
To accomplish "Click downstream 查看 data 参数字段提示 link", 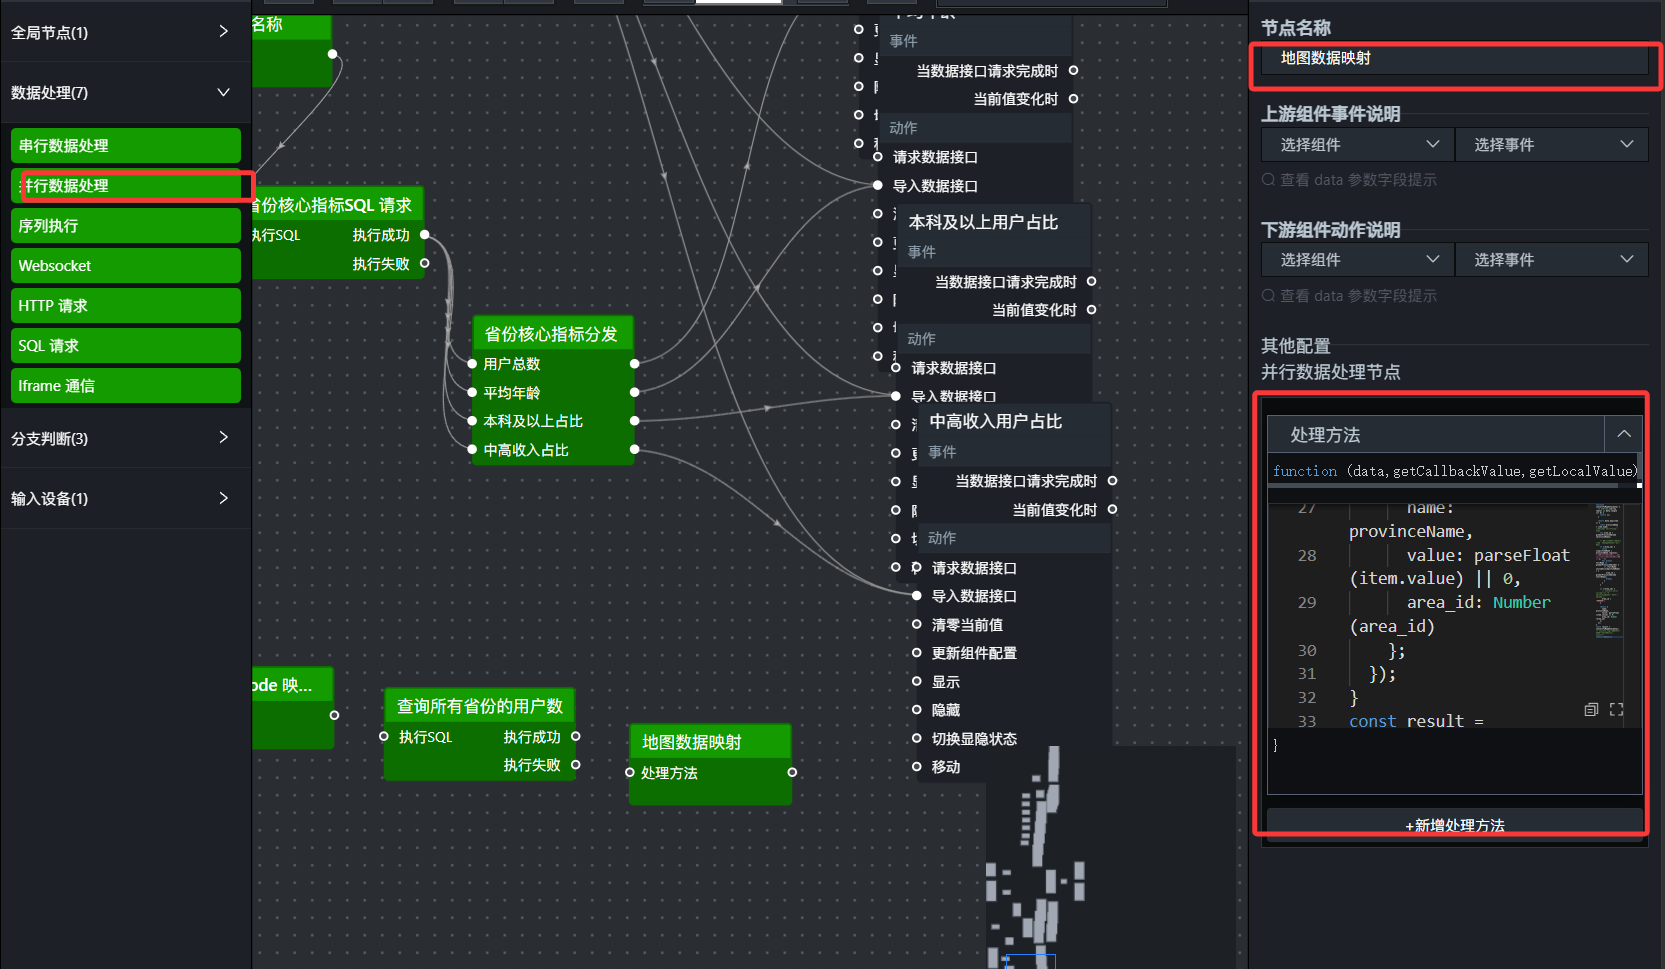I will click(x=1349, y=296).
